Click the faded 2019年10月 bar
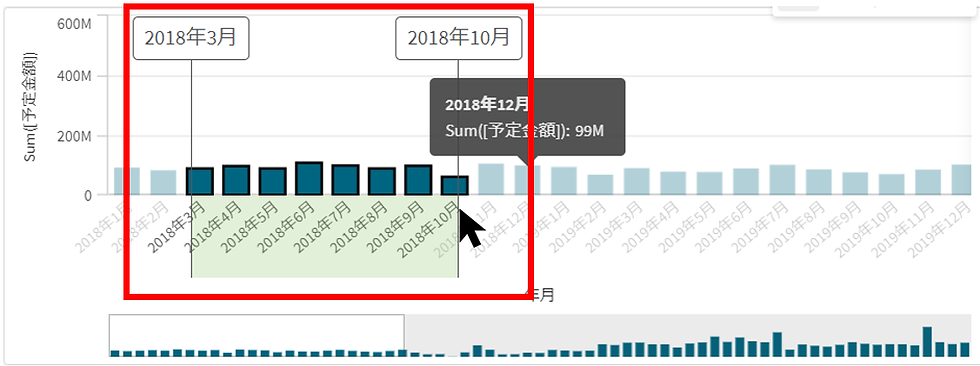 click(x=892, y=184)
